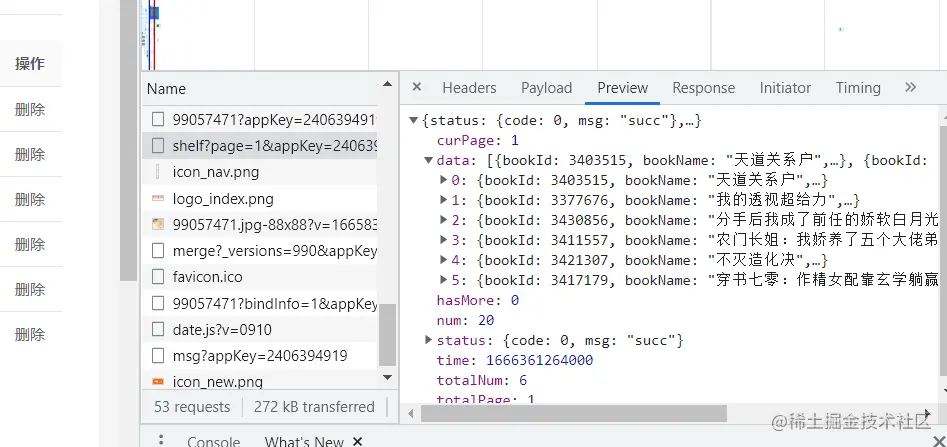Open the Console drawer tab
Image resolution: width=947 pixels, height=447 pixels.
pyautogui.click(x=213, y=442)
